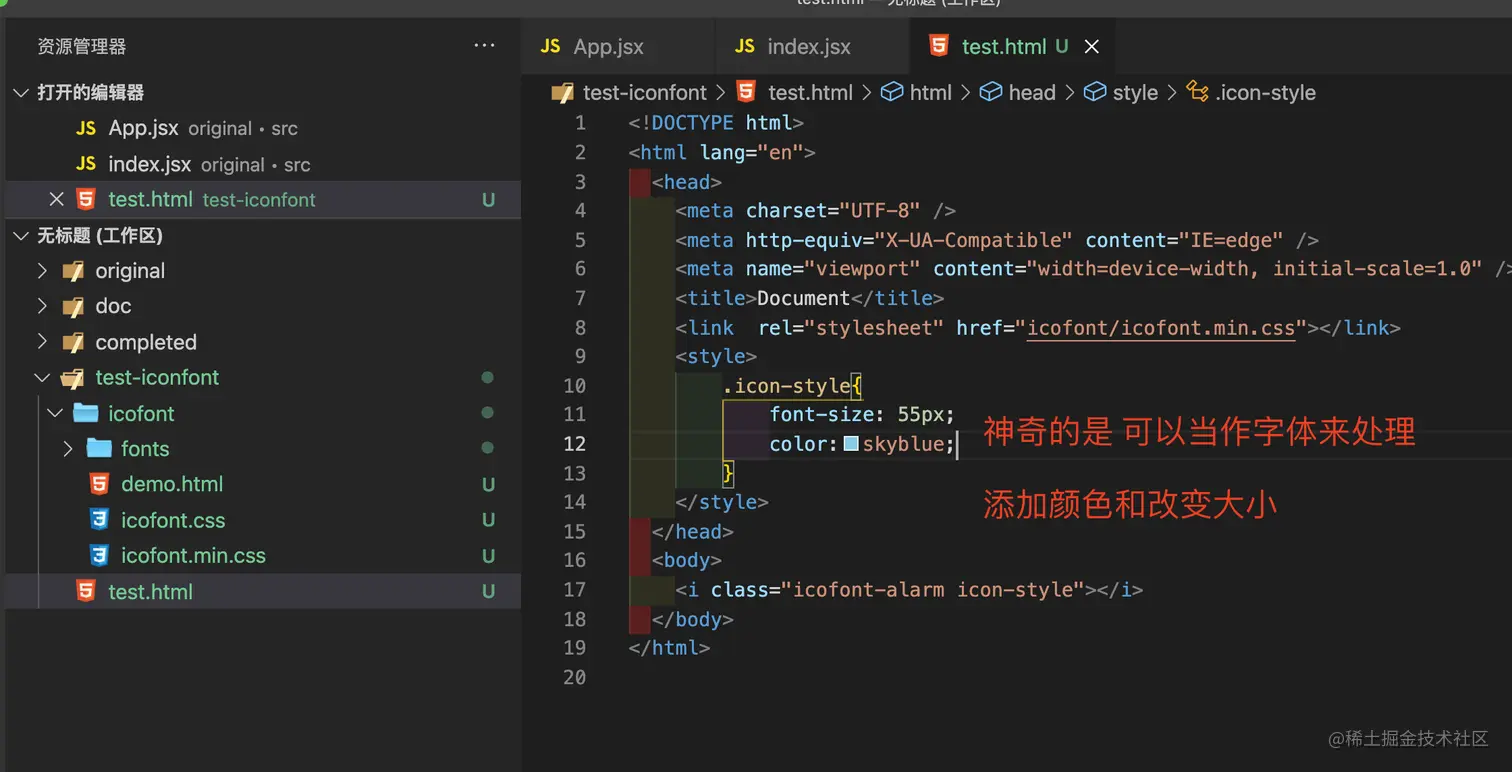This screenshot has height=772, width=1512.
Task: Click the open folder icon of test-iconfont in the tree
Action: (73, 378)
